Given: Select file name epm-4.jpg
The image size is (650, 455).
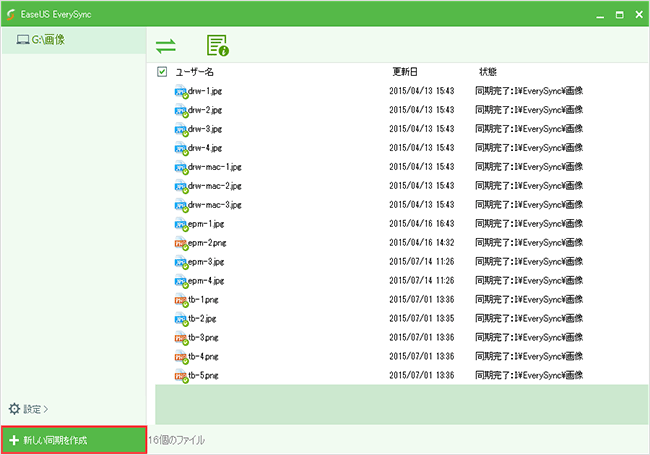Looking at the screenshot, I should 206,281.
